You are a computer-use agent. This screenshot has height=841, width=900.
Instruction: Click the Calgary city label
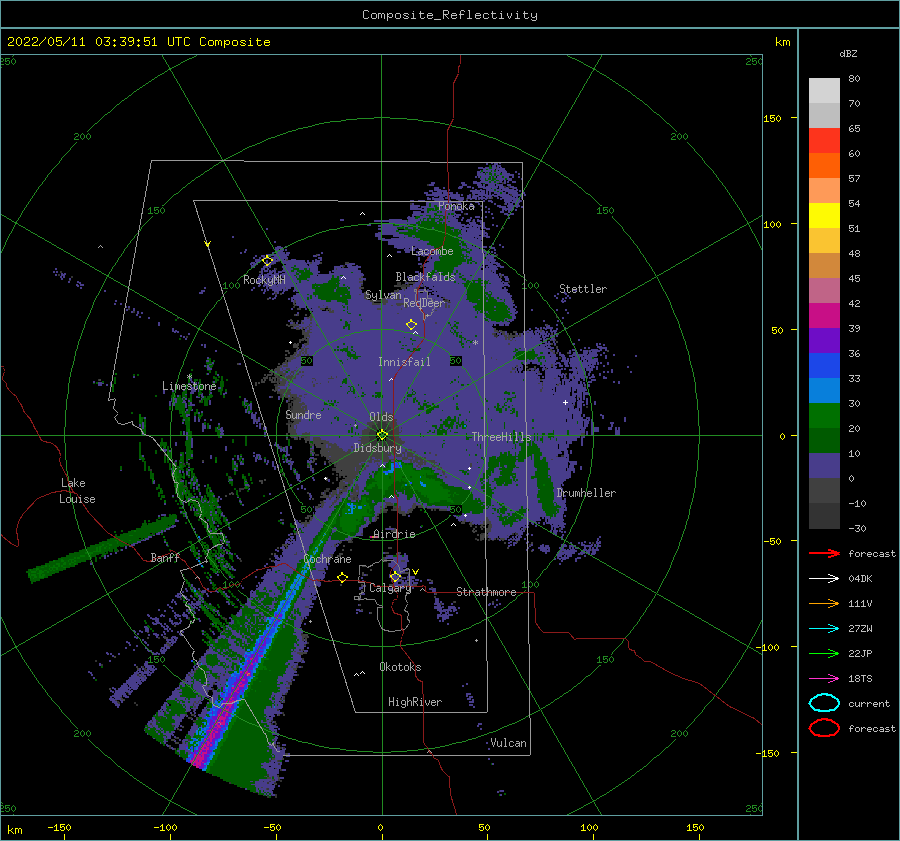pos(390,588)
